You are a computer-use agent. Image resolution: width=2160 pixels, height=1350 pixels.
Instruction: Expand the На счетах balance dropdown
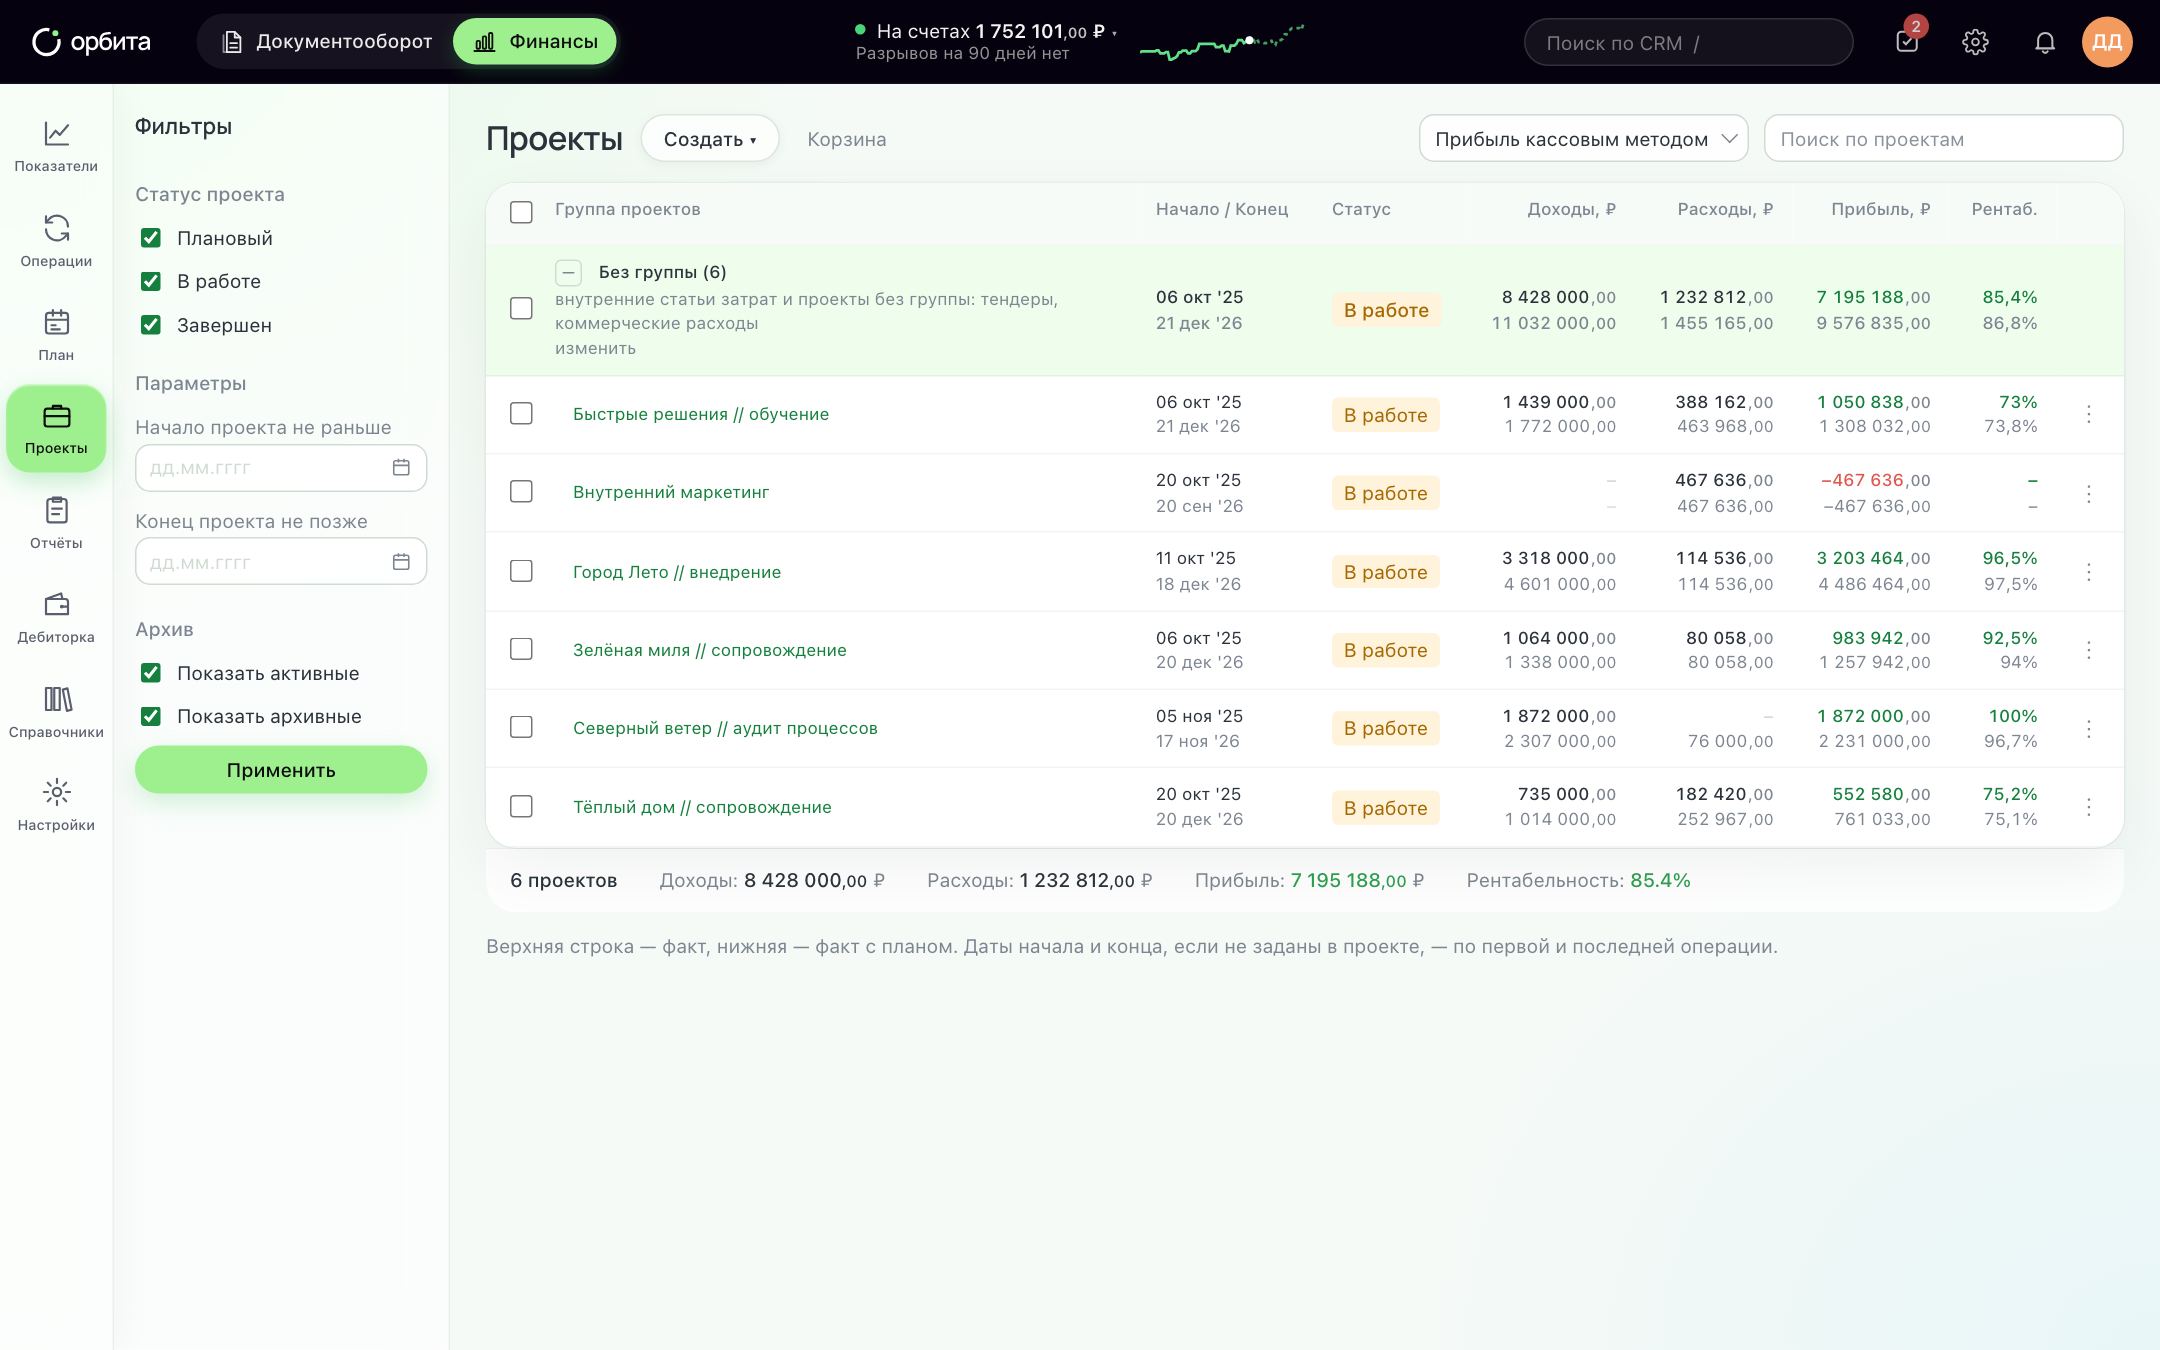click(x=986, y=32)
